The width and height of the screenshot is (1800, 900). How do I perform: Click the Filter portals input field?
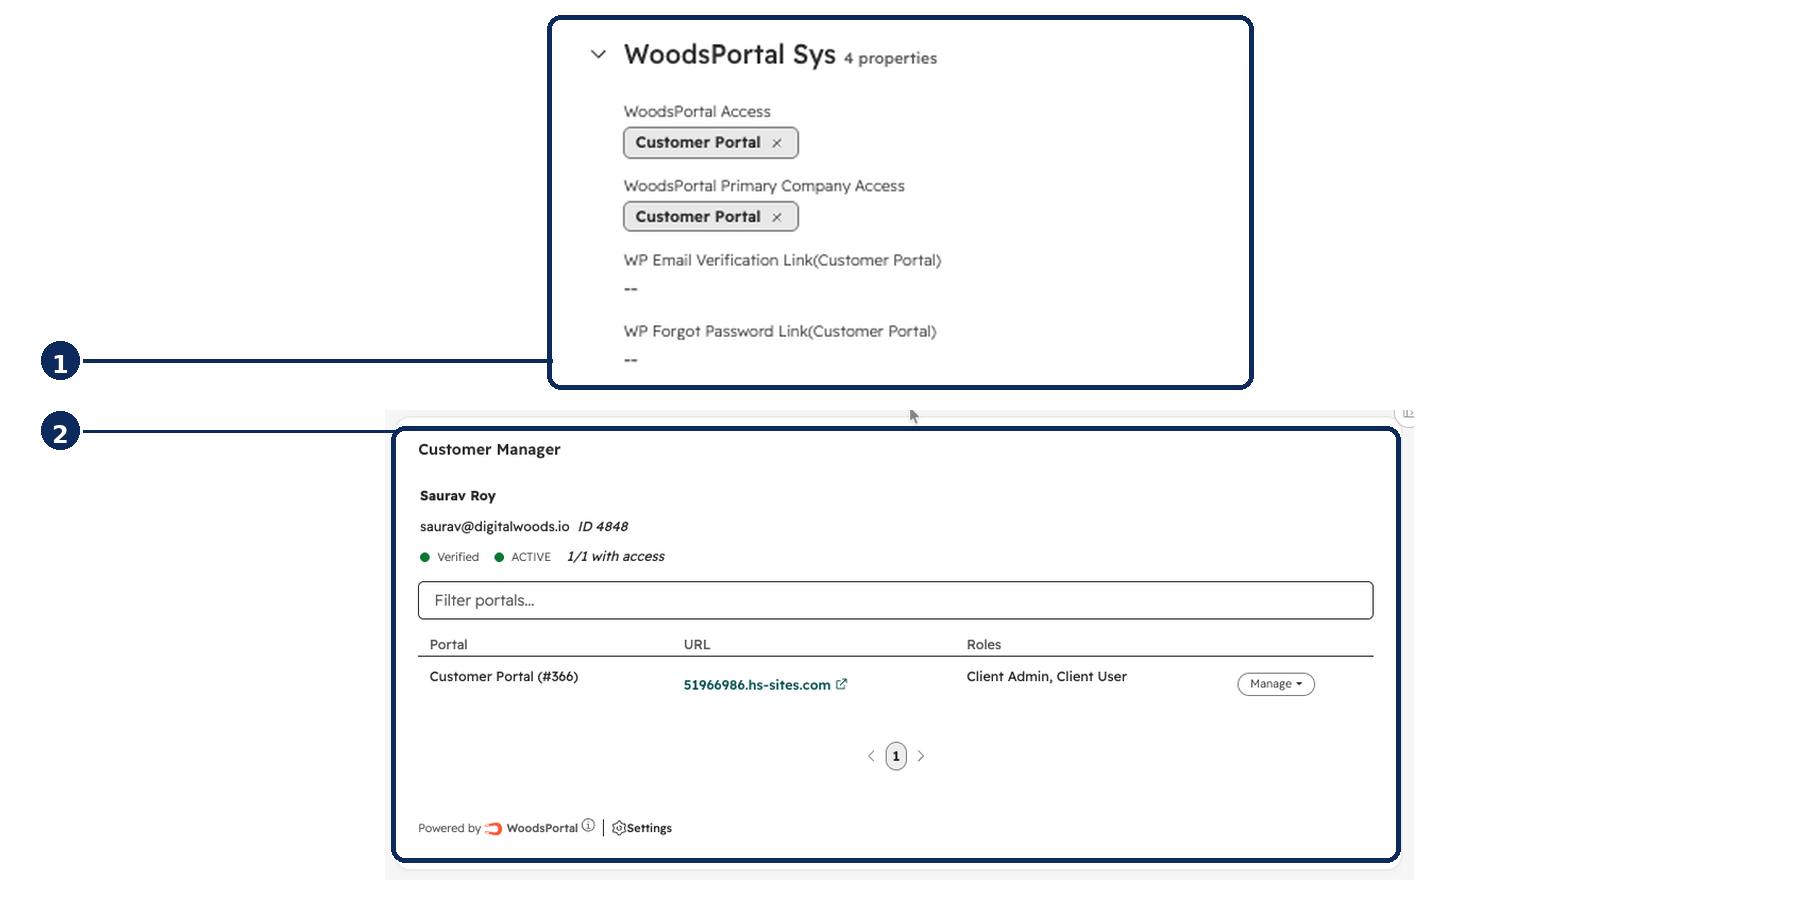[895, 600]
